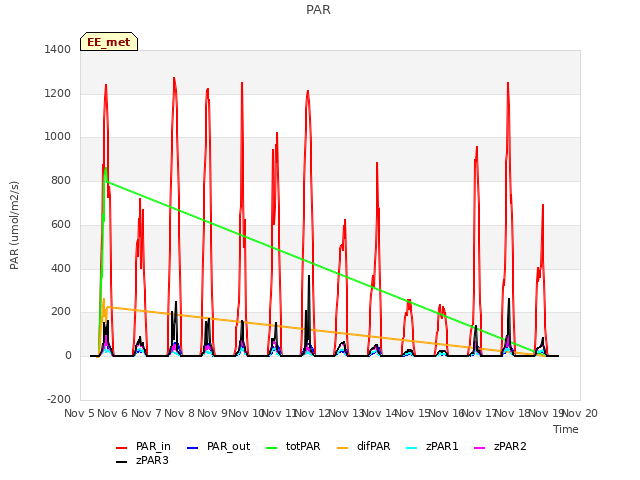This screenshot has height=480, width=640.
Task: Click the orange difPAR legend swatch
Action: pos(342,448)
